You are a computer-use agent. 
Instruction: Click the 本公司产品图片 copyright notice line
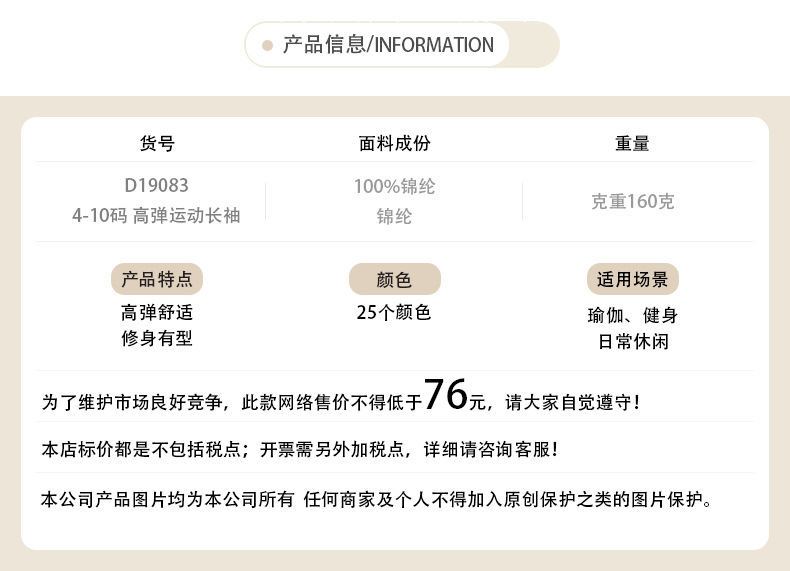coord(376,498)
